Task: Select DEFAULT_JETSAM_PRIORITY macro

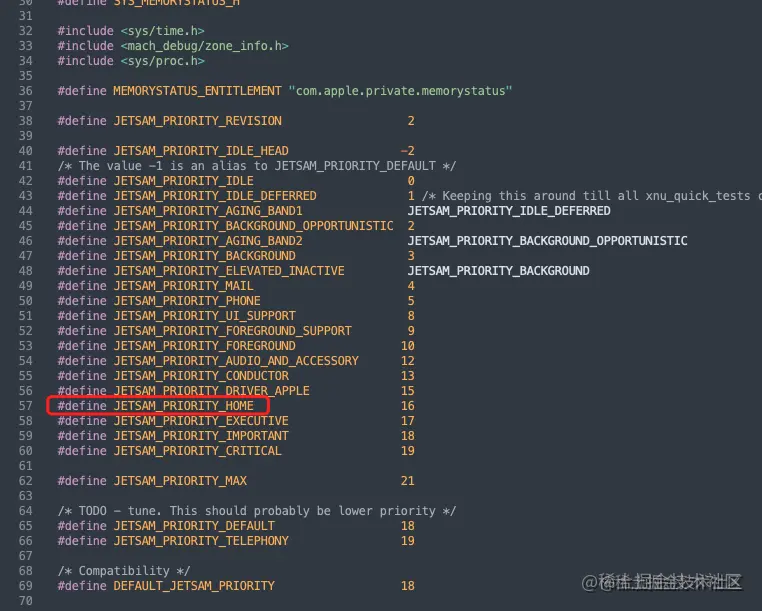Action: pyautogui.click(x=194, y=586)
